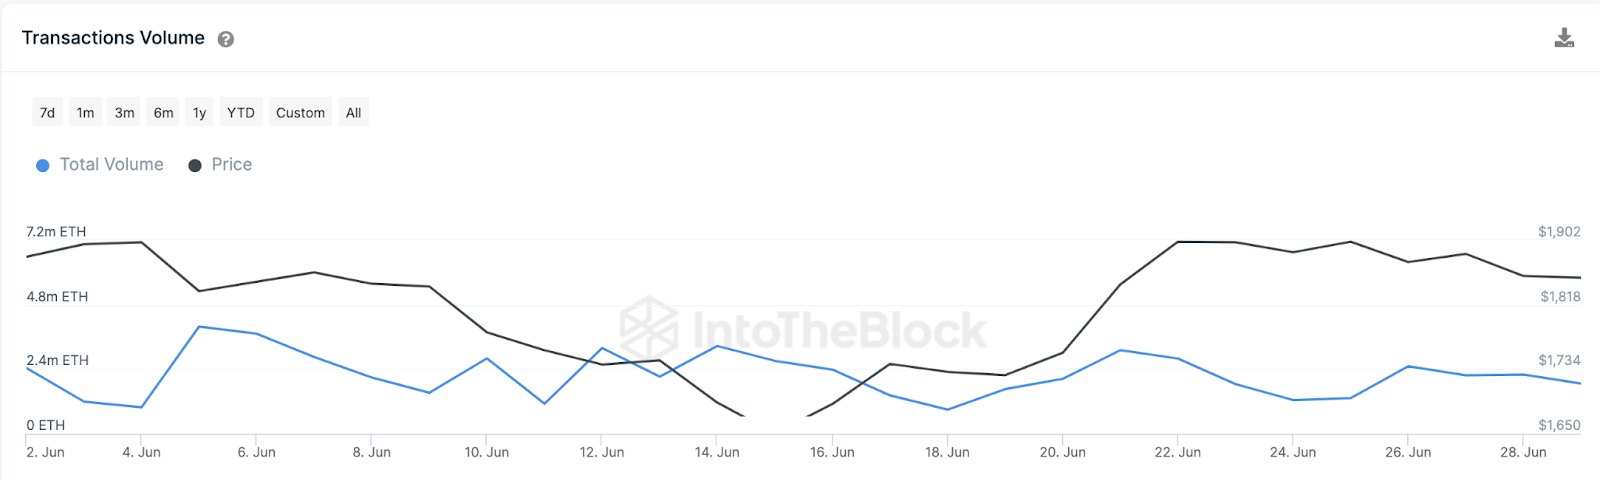Click the dark Price legend dot
Screen dimensions: 1600x480
point(195,166)
